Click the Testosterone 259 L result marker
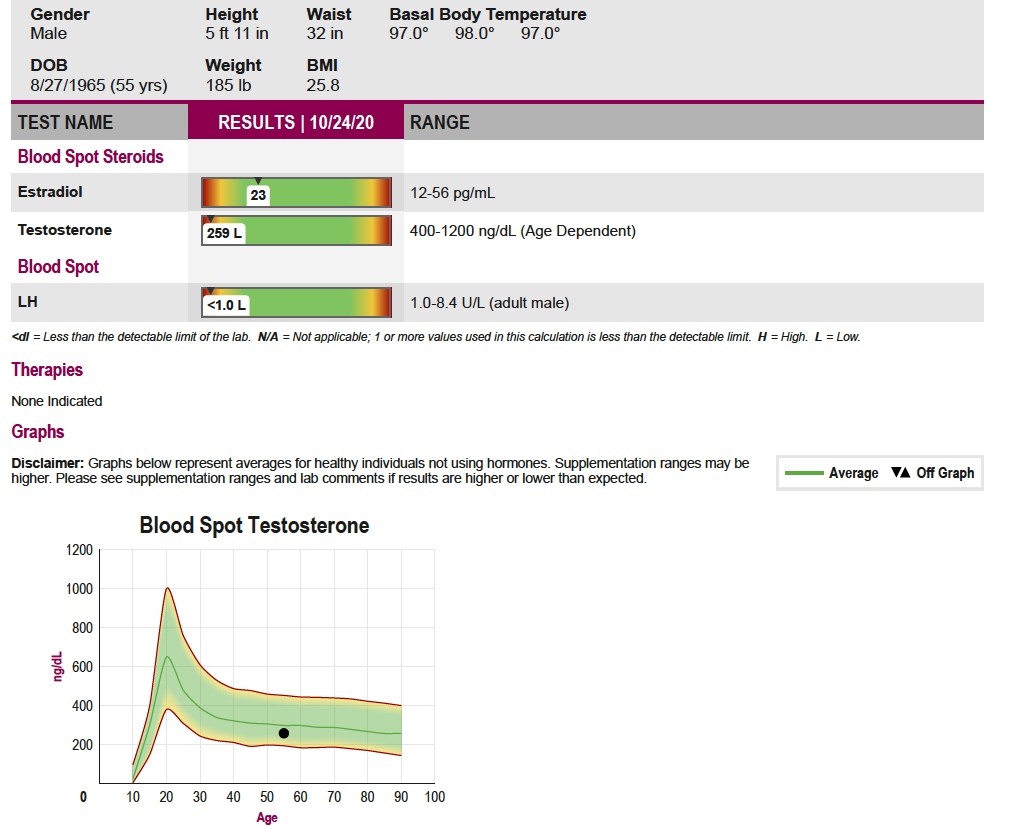This screenshot has height=829, width=1011. [225, 234]
